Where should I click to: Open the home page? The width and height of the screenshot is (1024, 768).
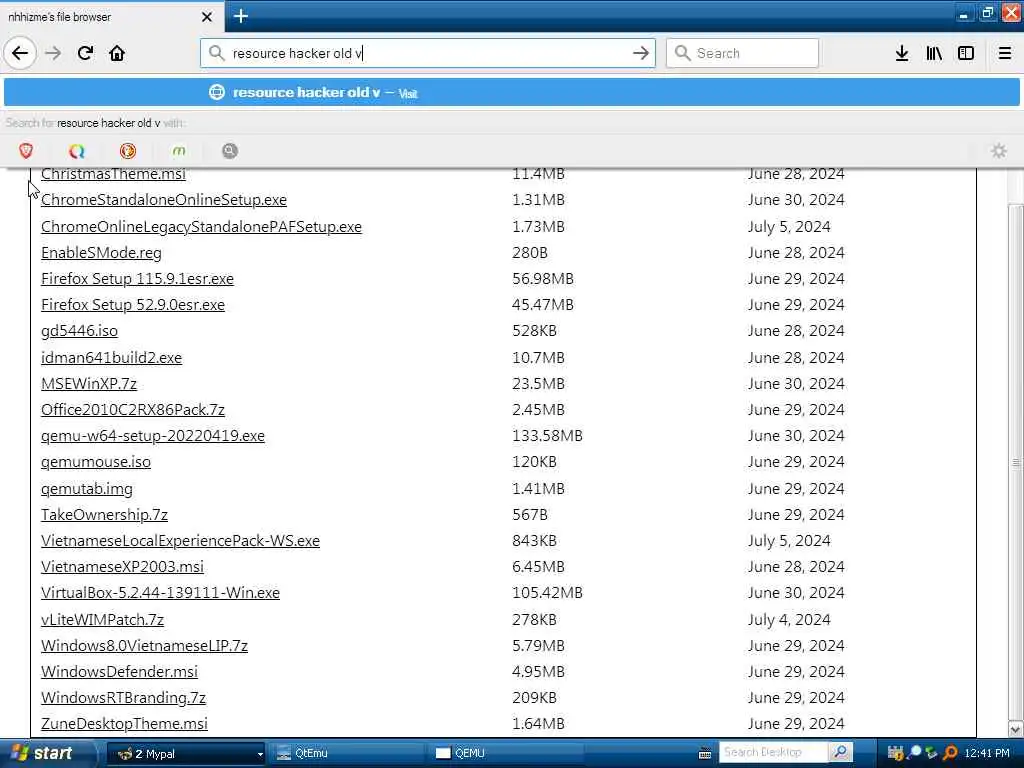pos(117,53)
